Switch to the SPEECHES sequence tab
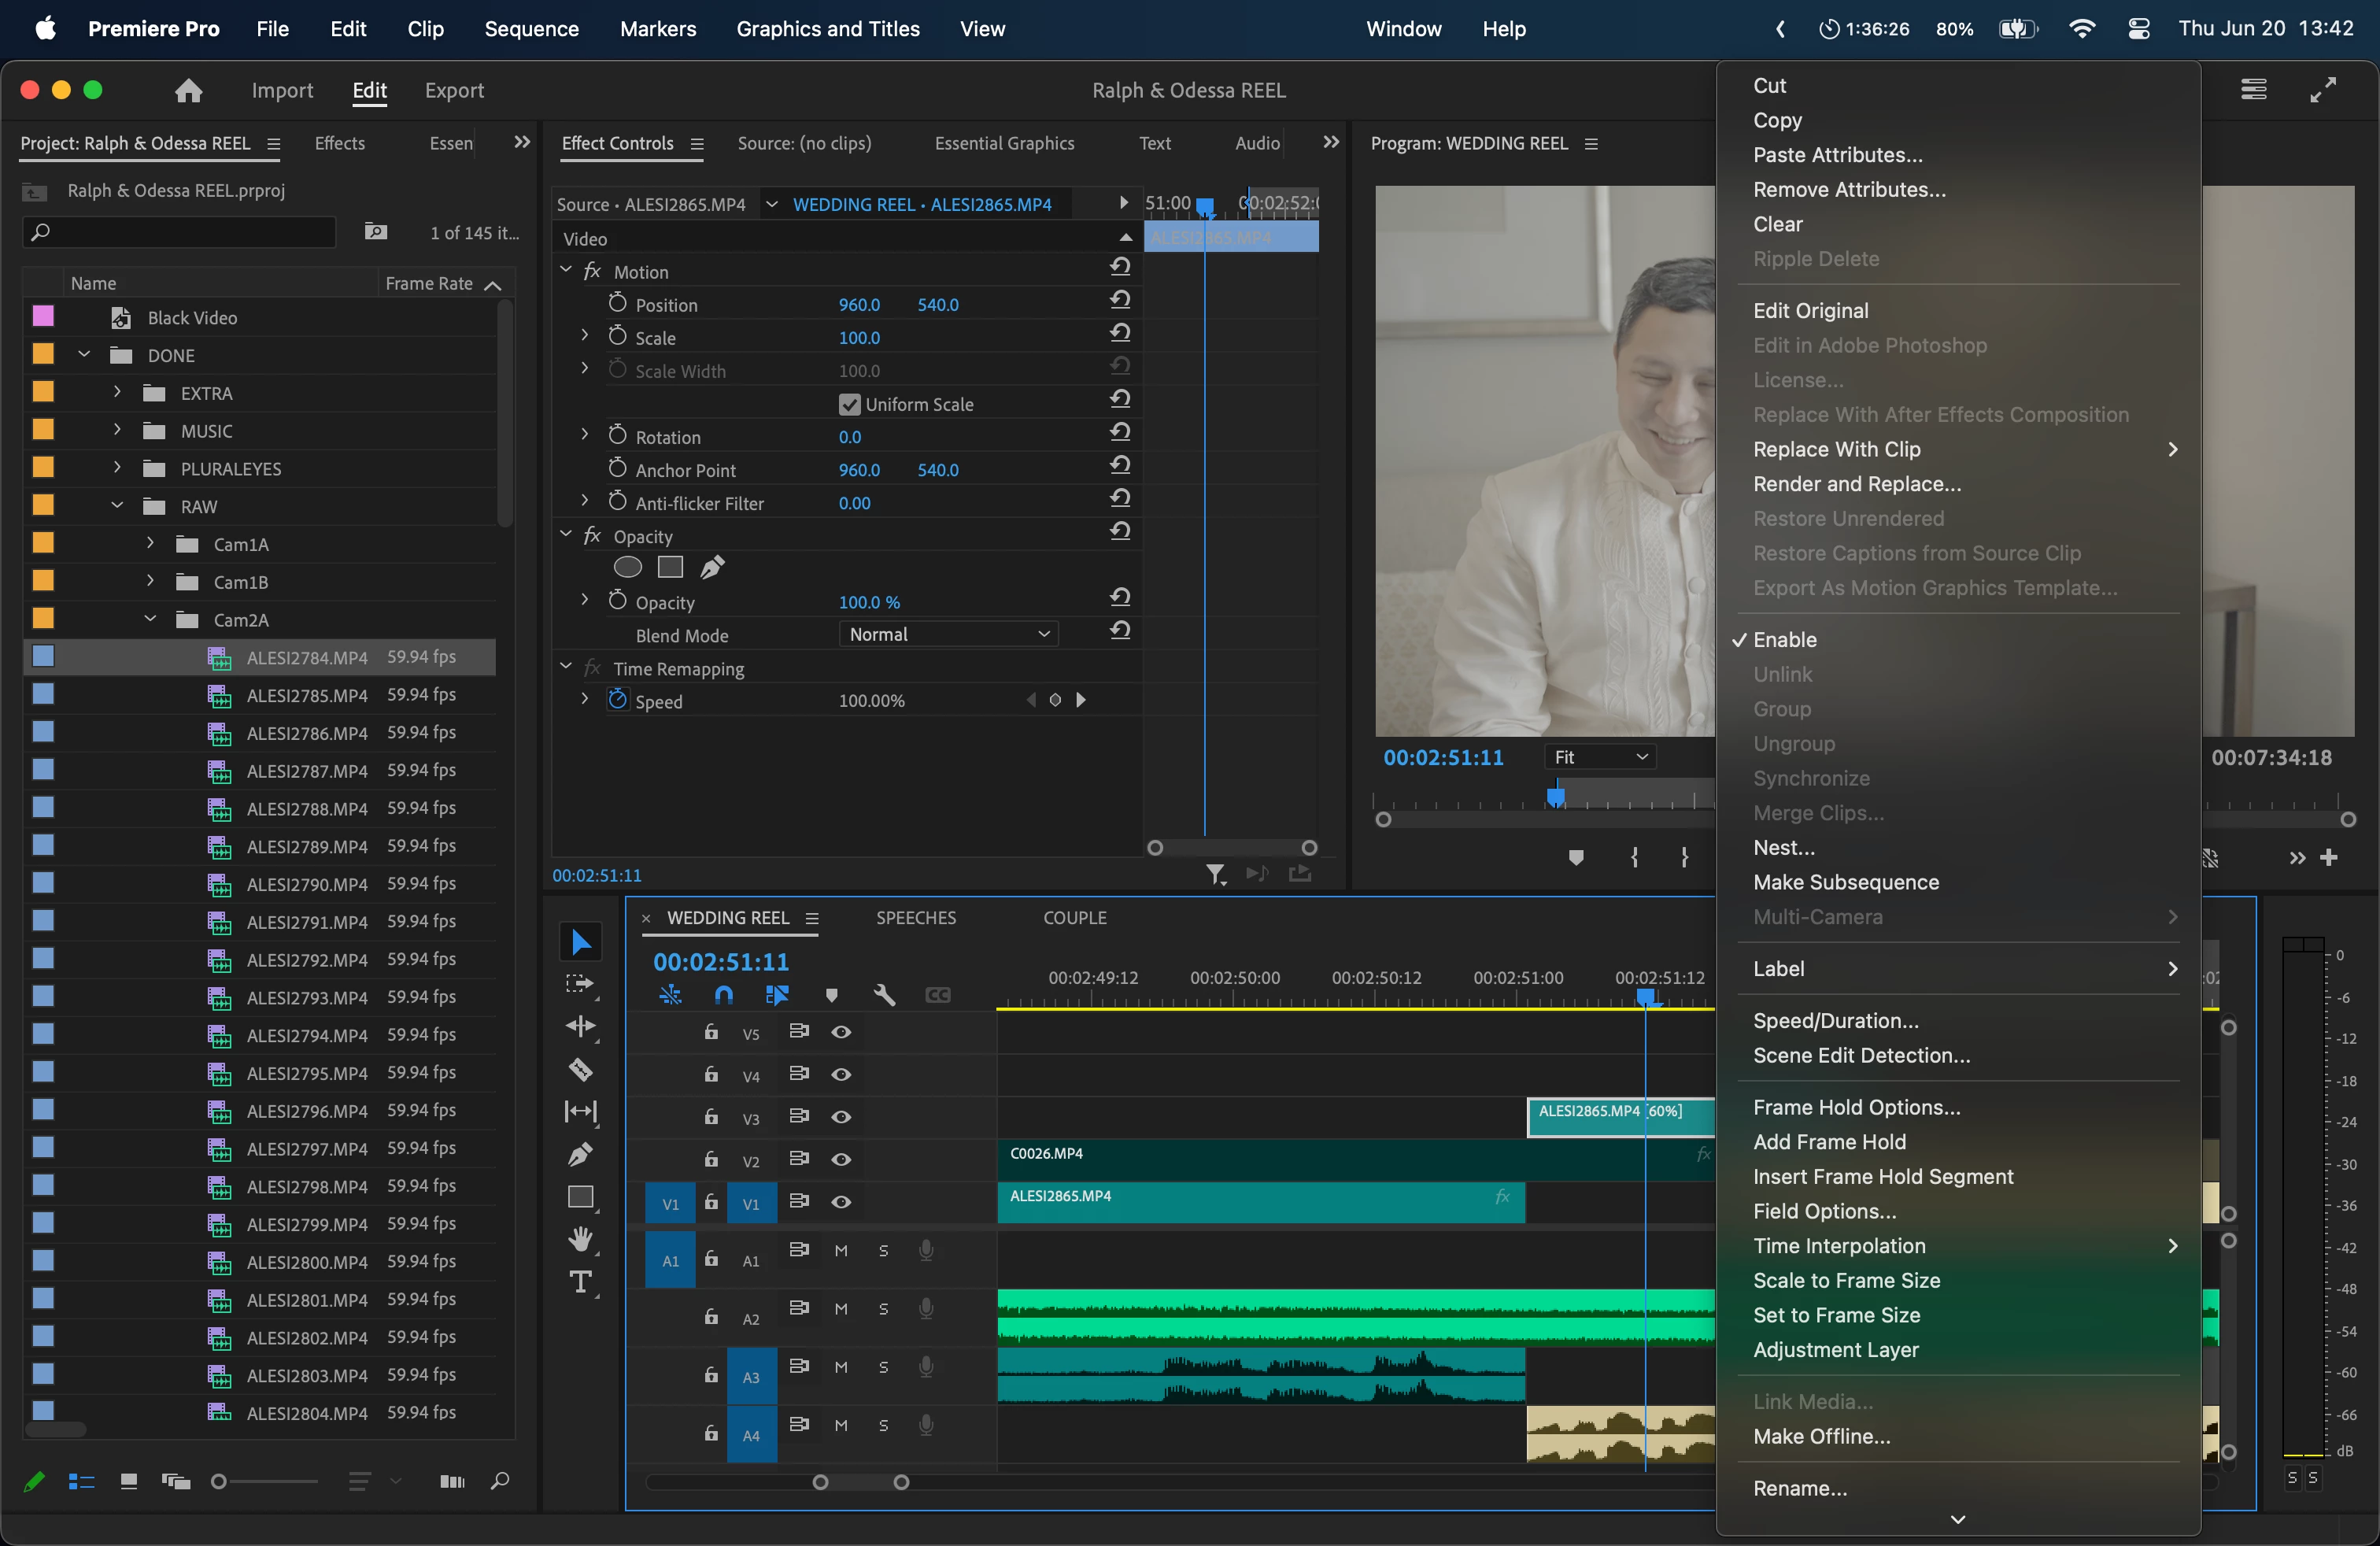 [x=915, y=917]
